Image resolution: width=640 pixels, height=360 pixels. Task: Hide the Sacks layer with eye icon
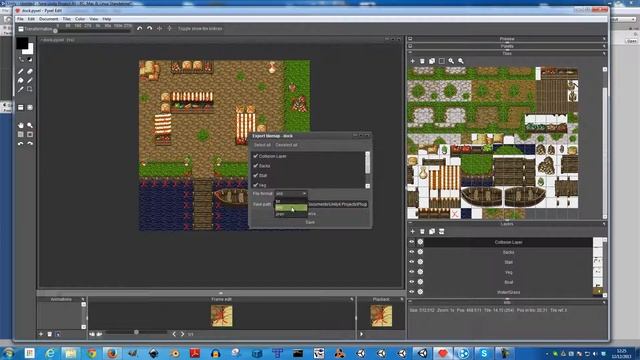click(x=411, y=252)
